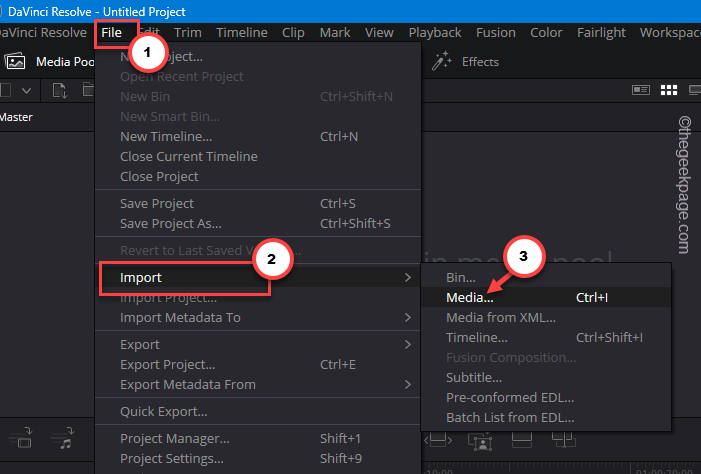
Task: Open the File menu
Action: pos(111,33)
